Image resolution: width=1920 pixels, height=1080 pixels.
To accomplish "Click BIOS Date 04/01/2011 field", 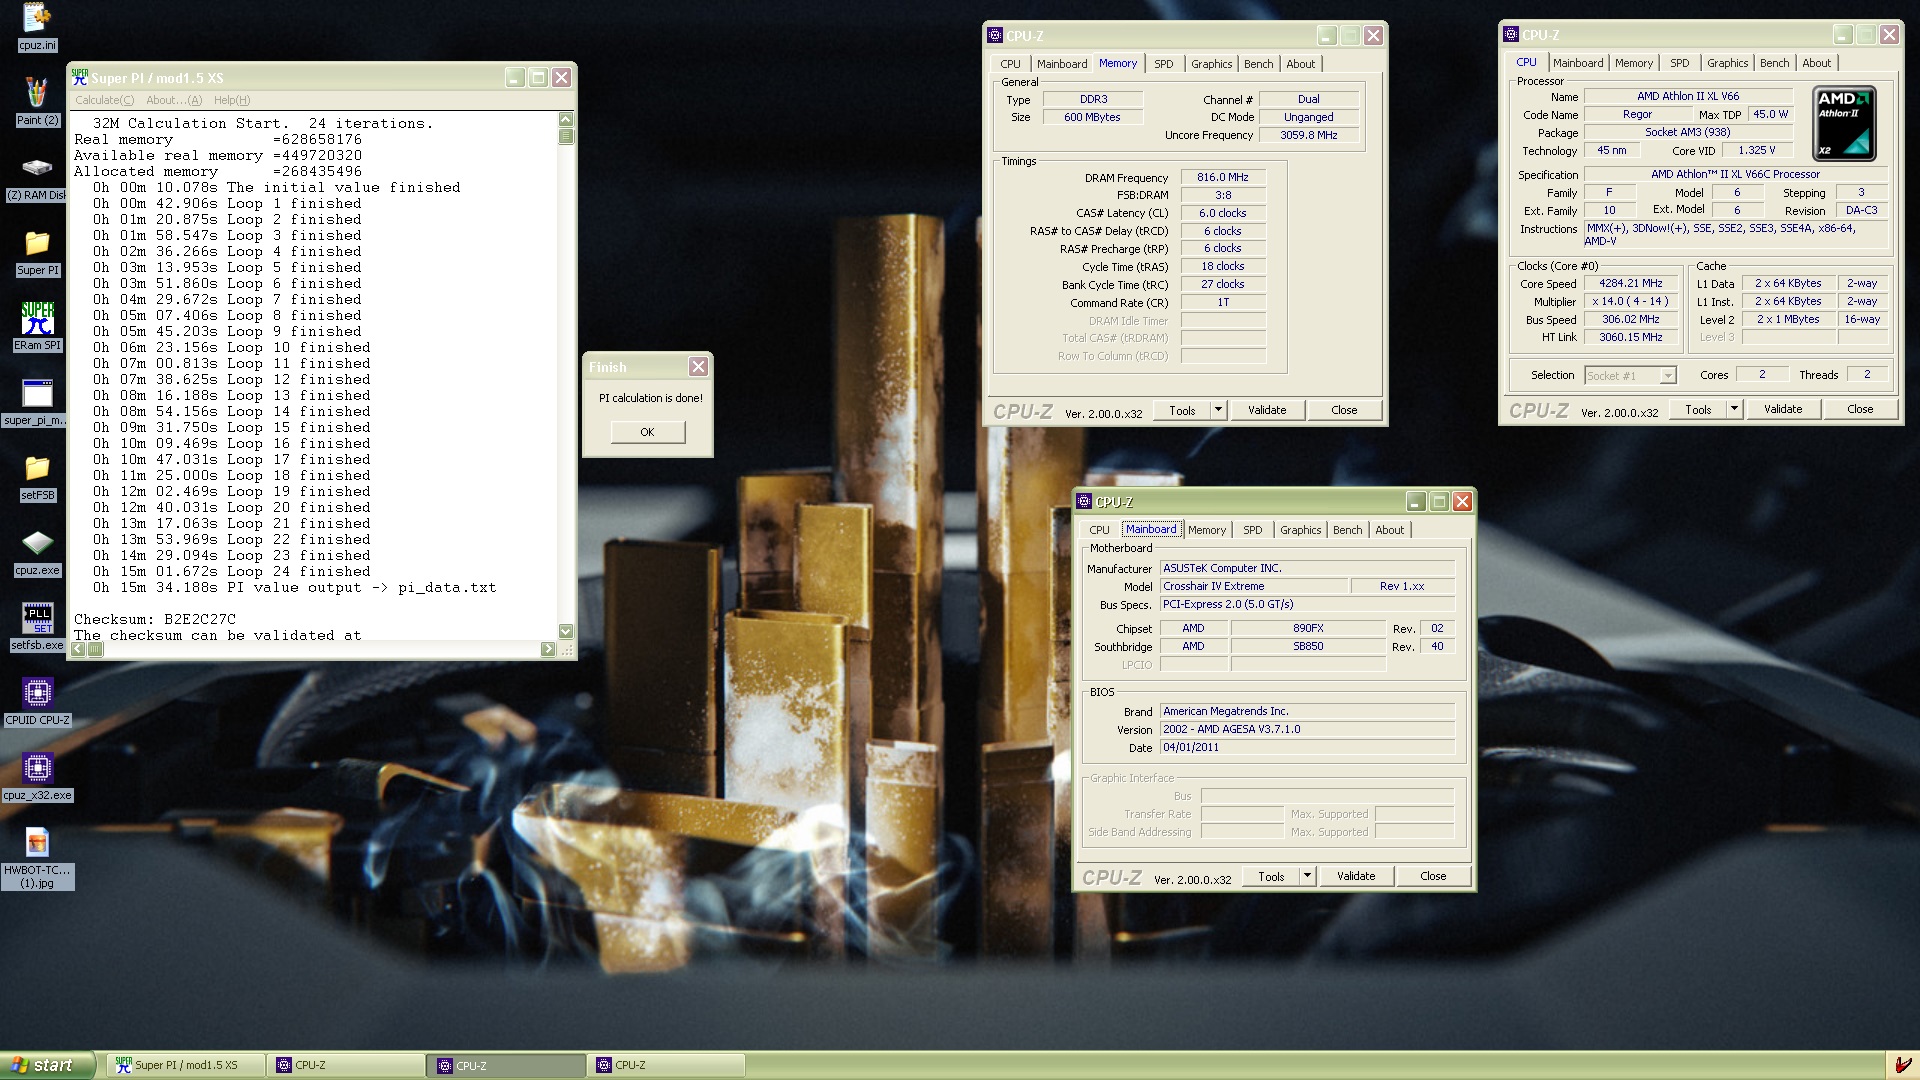I will pyautogui.click(x=1307, y=747).
